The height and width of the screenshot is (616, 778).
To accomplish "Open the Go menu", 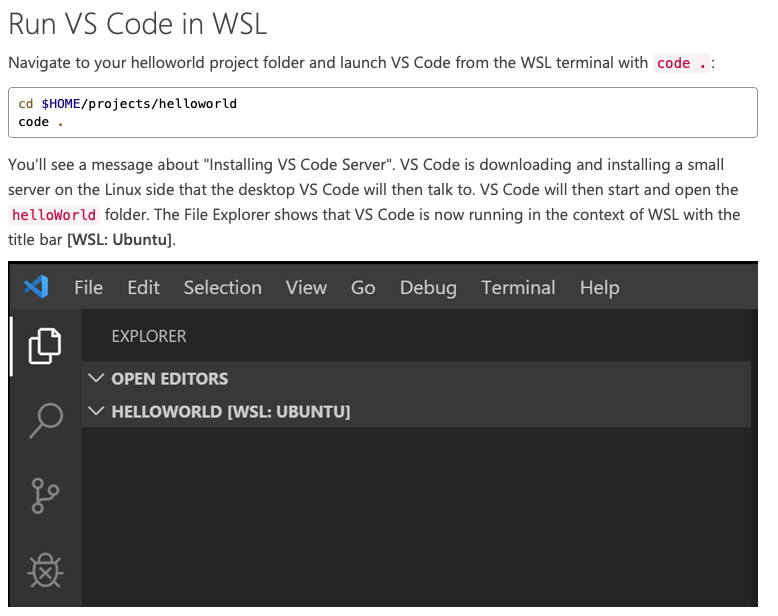I will [x=363, y=288].
